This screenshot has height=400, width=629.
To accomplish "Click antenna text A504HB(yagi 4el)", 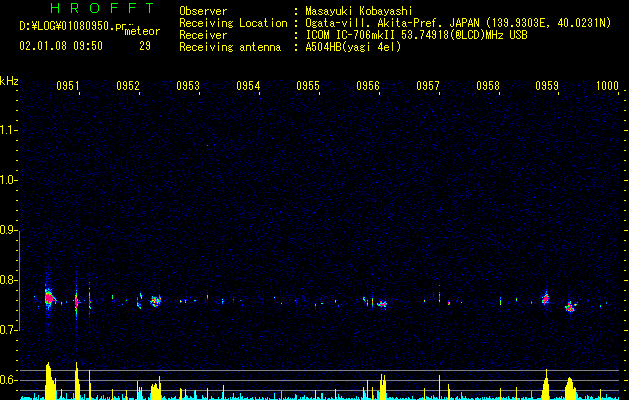I will (353, 47).
